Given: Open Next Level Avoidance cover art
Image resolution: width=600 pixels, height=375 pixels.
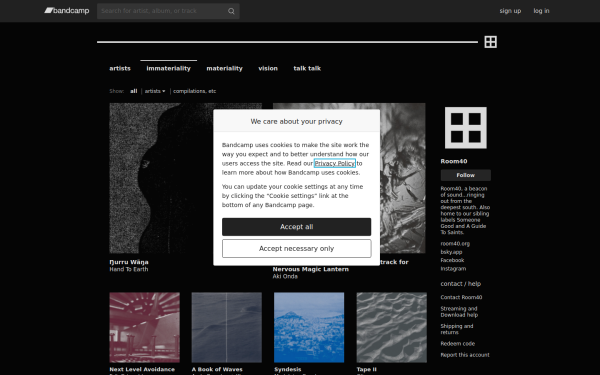Looking at the screenshot, I should tap(144, 328).
